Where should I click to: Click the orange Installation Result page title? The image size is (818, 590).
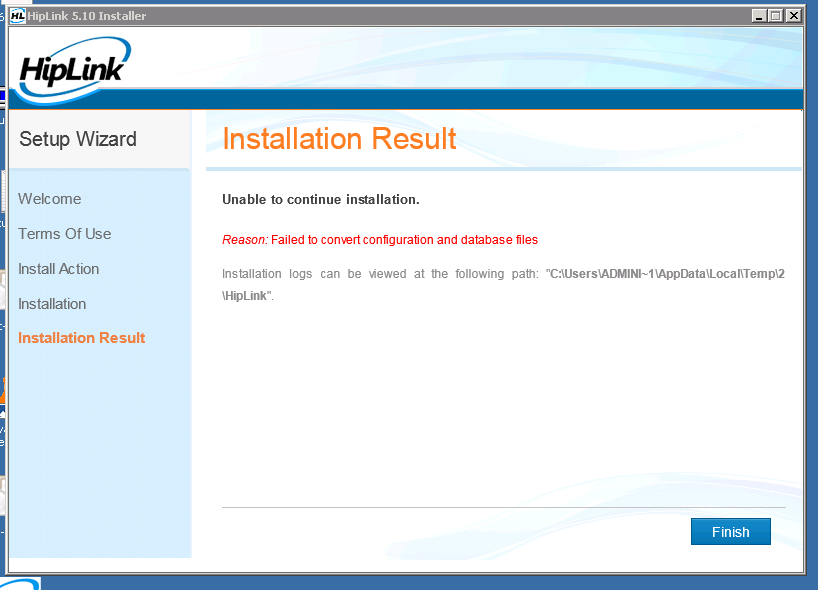tap(339, 139)
